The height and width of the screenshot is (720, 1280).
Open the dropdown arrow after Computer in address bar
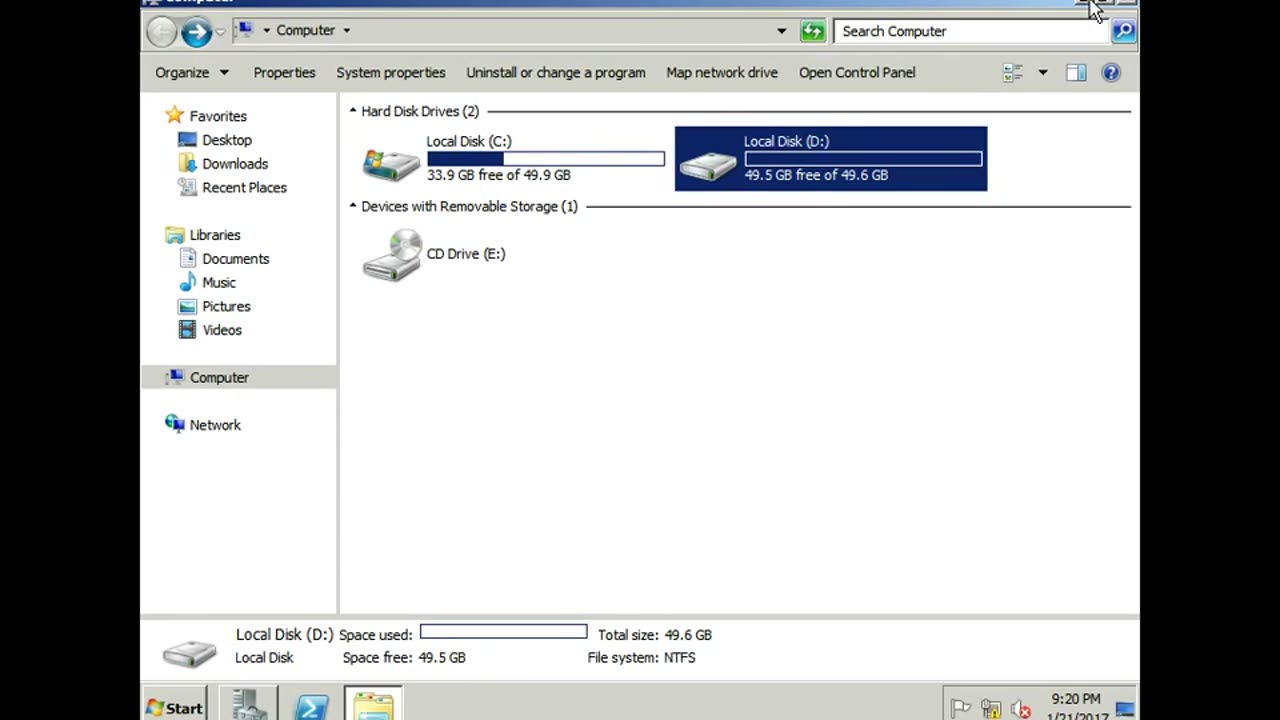click(346, 31)
